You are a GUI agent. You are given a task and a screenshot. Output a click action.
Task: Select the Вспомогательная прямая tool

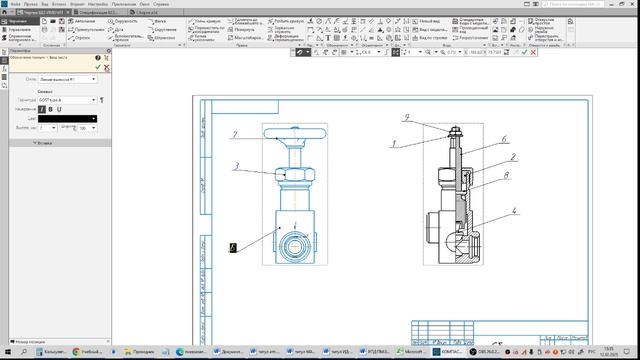[x=125, y=38]
